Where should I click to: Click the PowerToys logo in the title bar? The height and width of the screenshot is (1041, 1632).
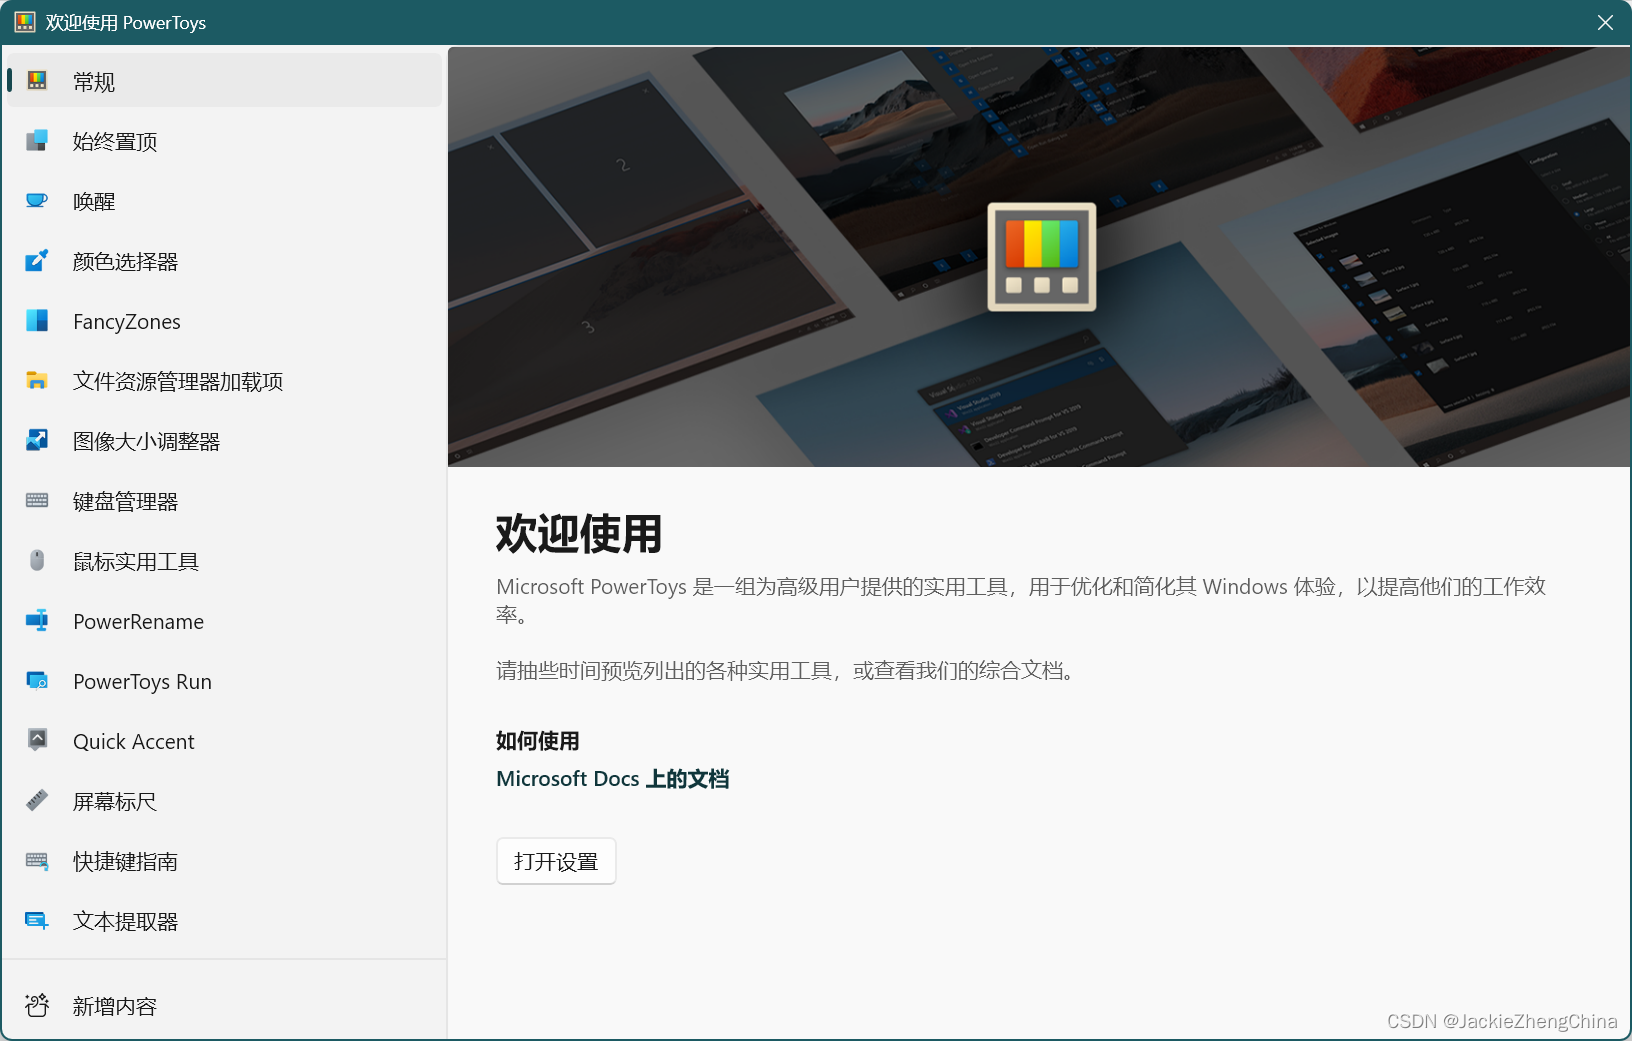(x=25, y=22)
